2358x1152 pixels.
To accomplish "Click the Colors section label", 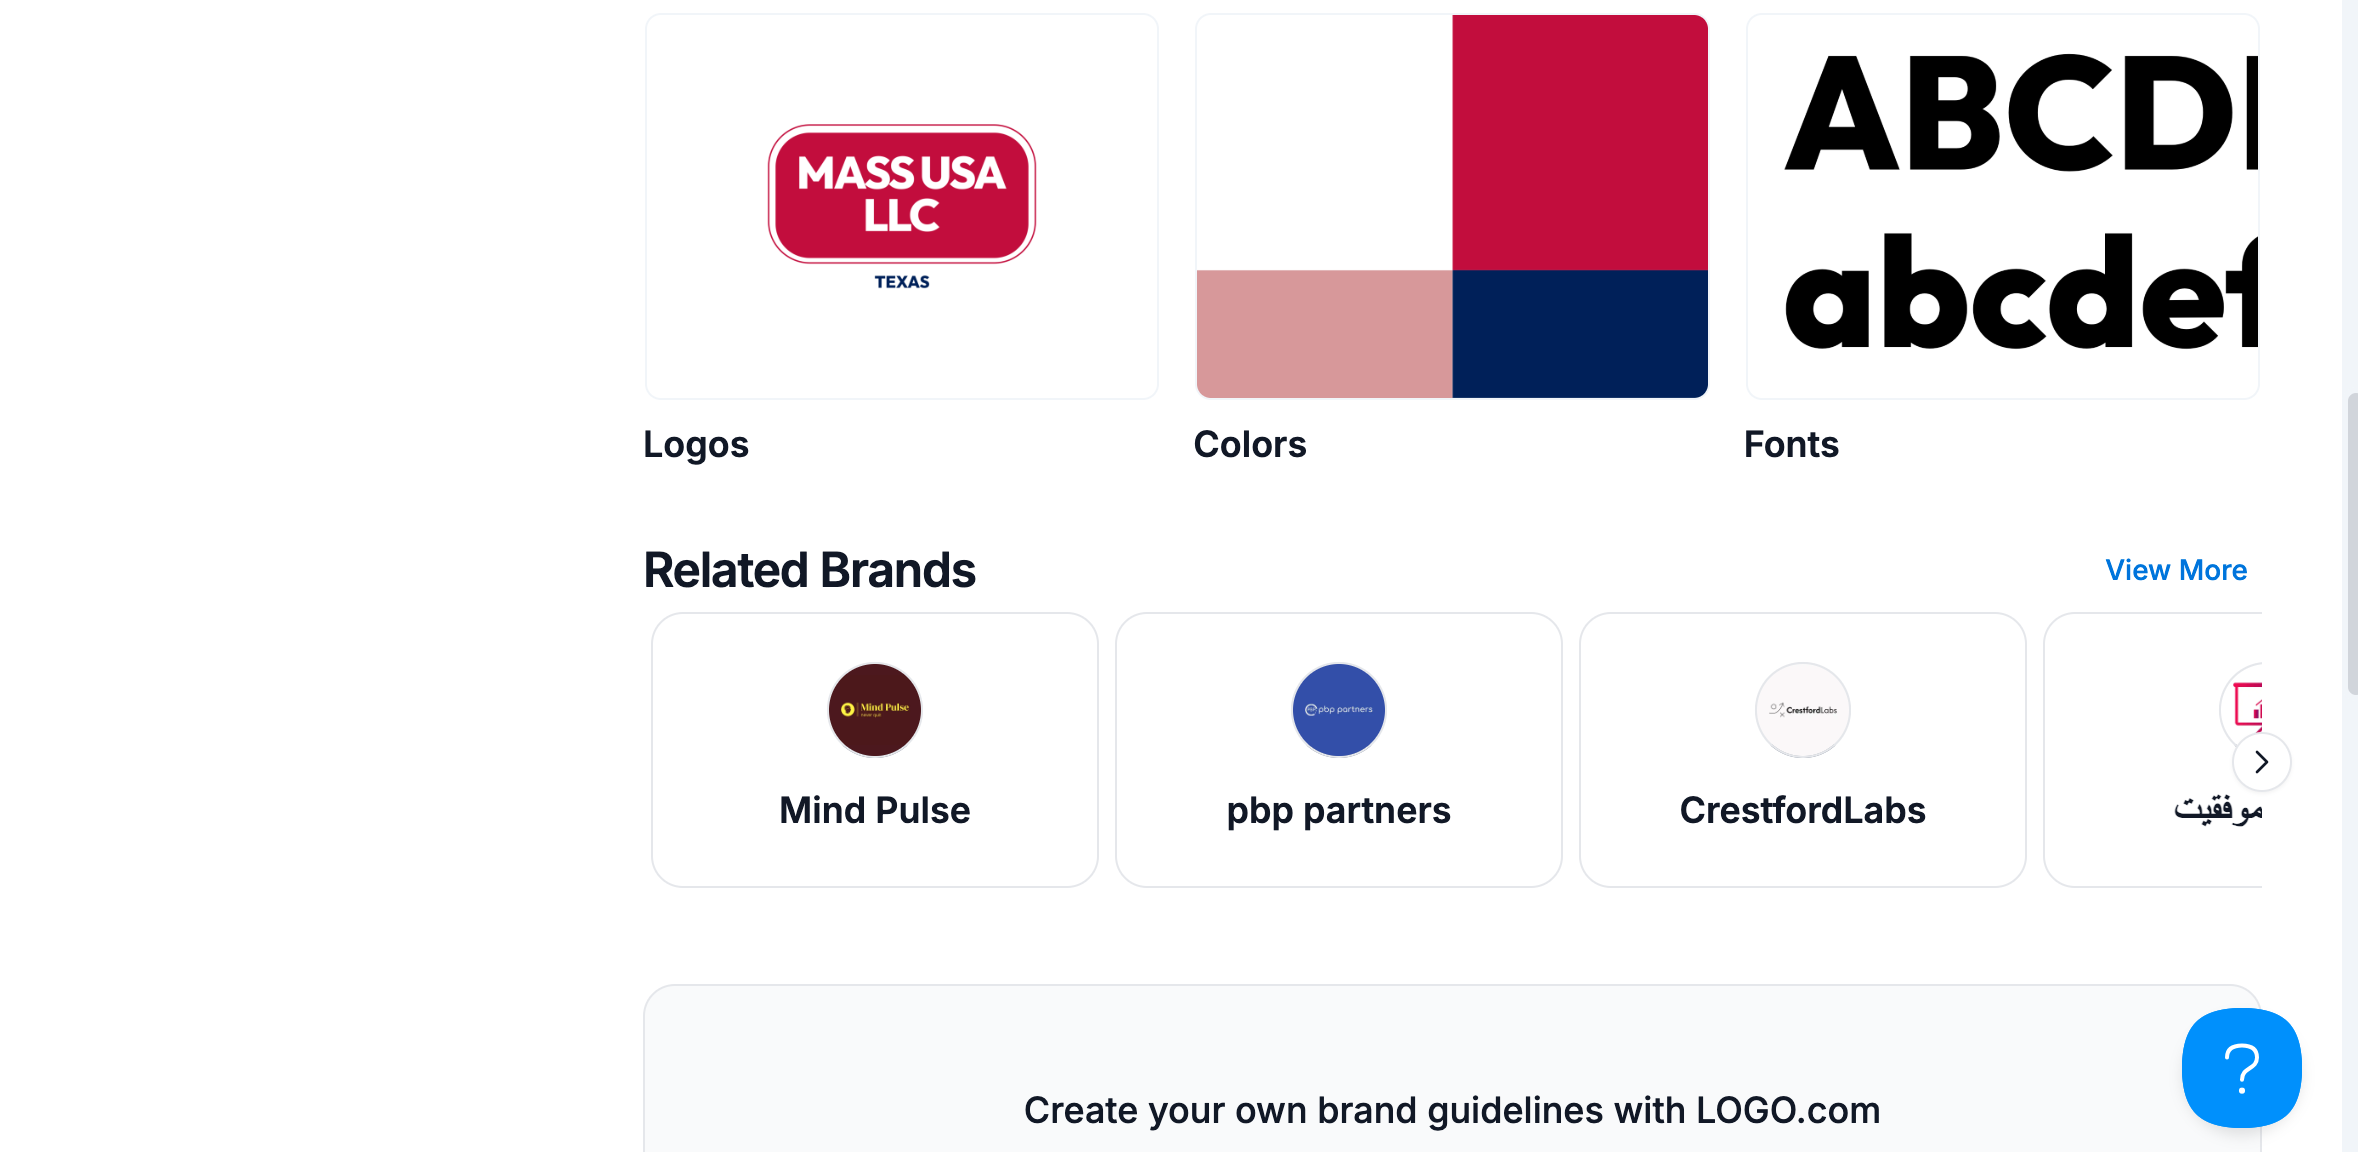I will [x=1250, y=445].
